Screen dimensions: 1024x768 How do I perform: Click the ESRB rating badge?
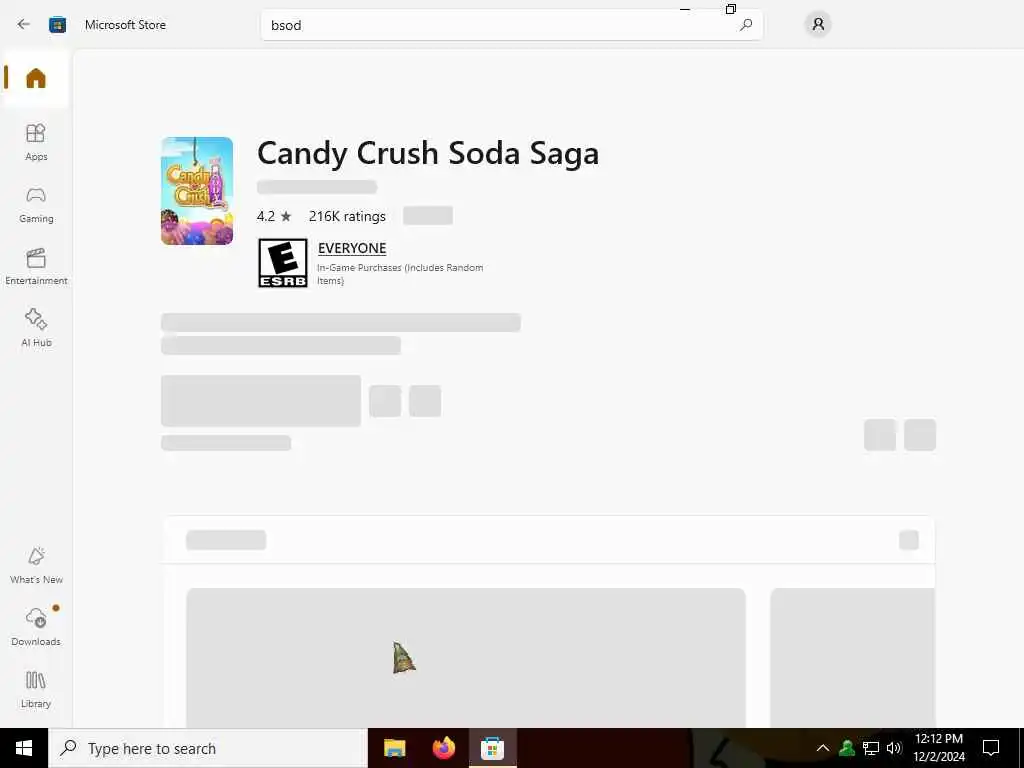coord(282,263)
